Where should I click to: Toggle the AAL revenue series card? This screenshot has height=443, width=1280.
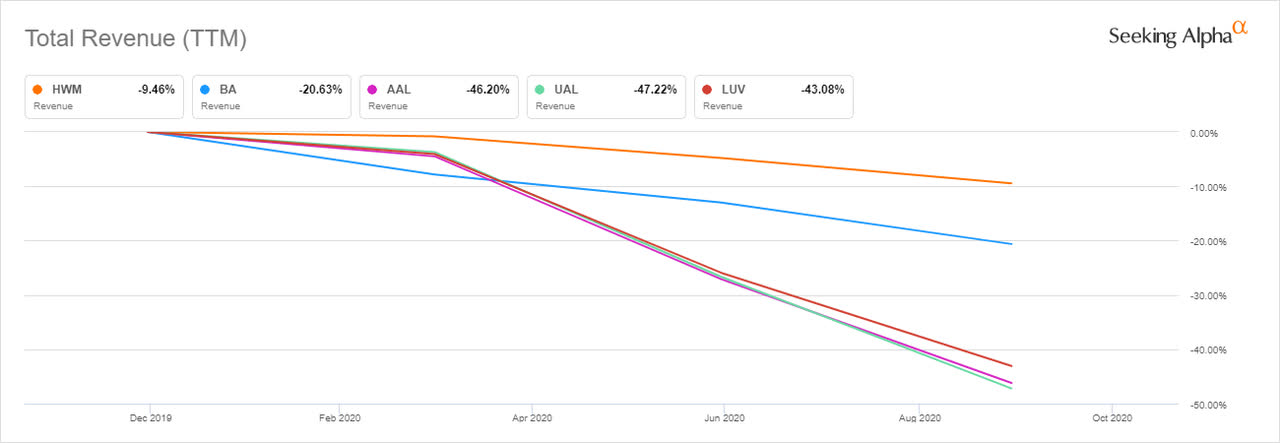tap(438, 97)
